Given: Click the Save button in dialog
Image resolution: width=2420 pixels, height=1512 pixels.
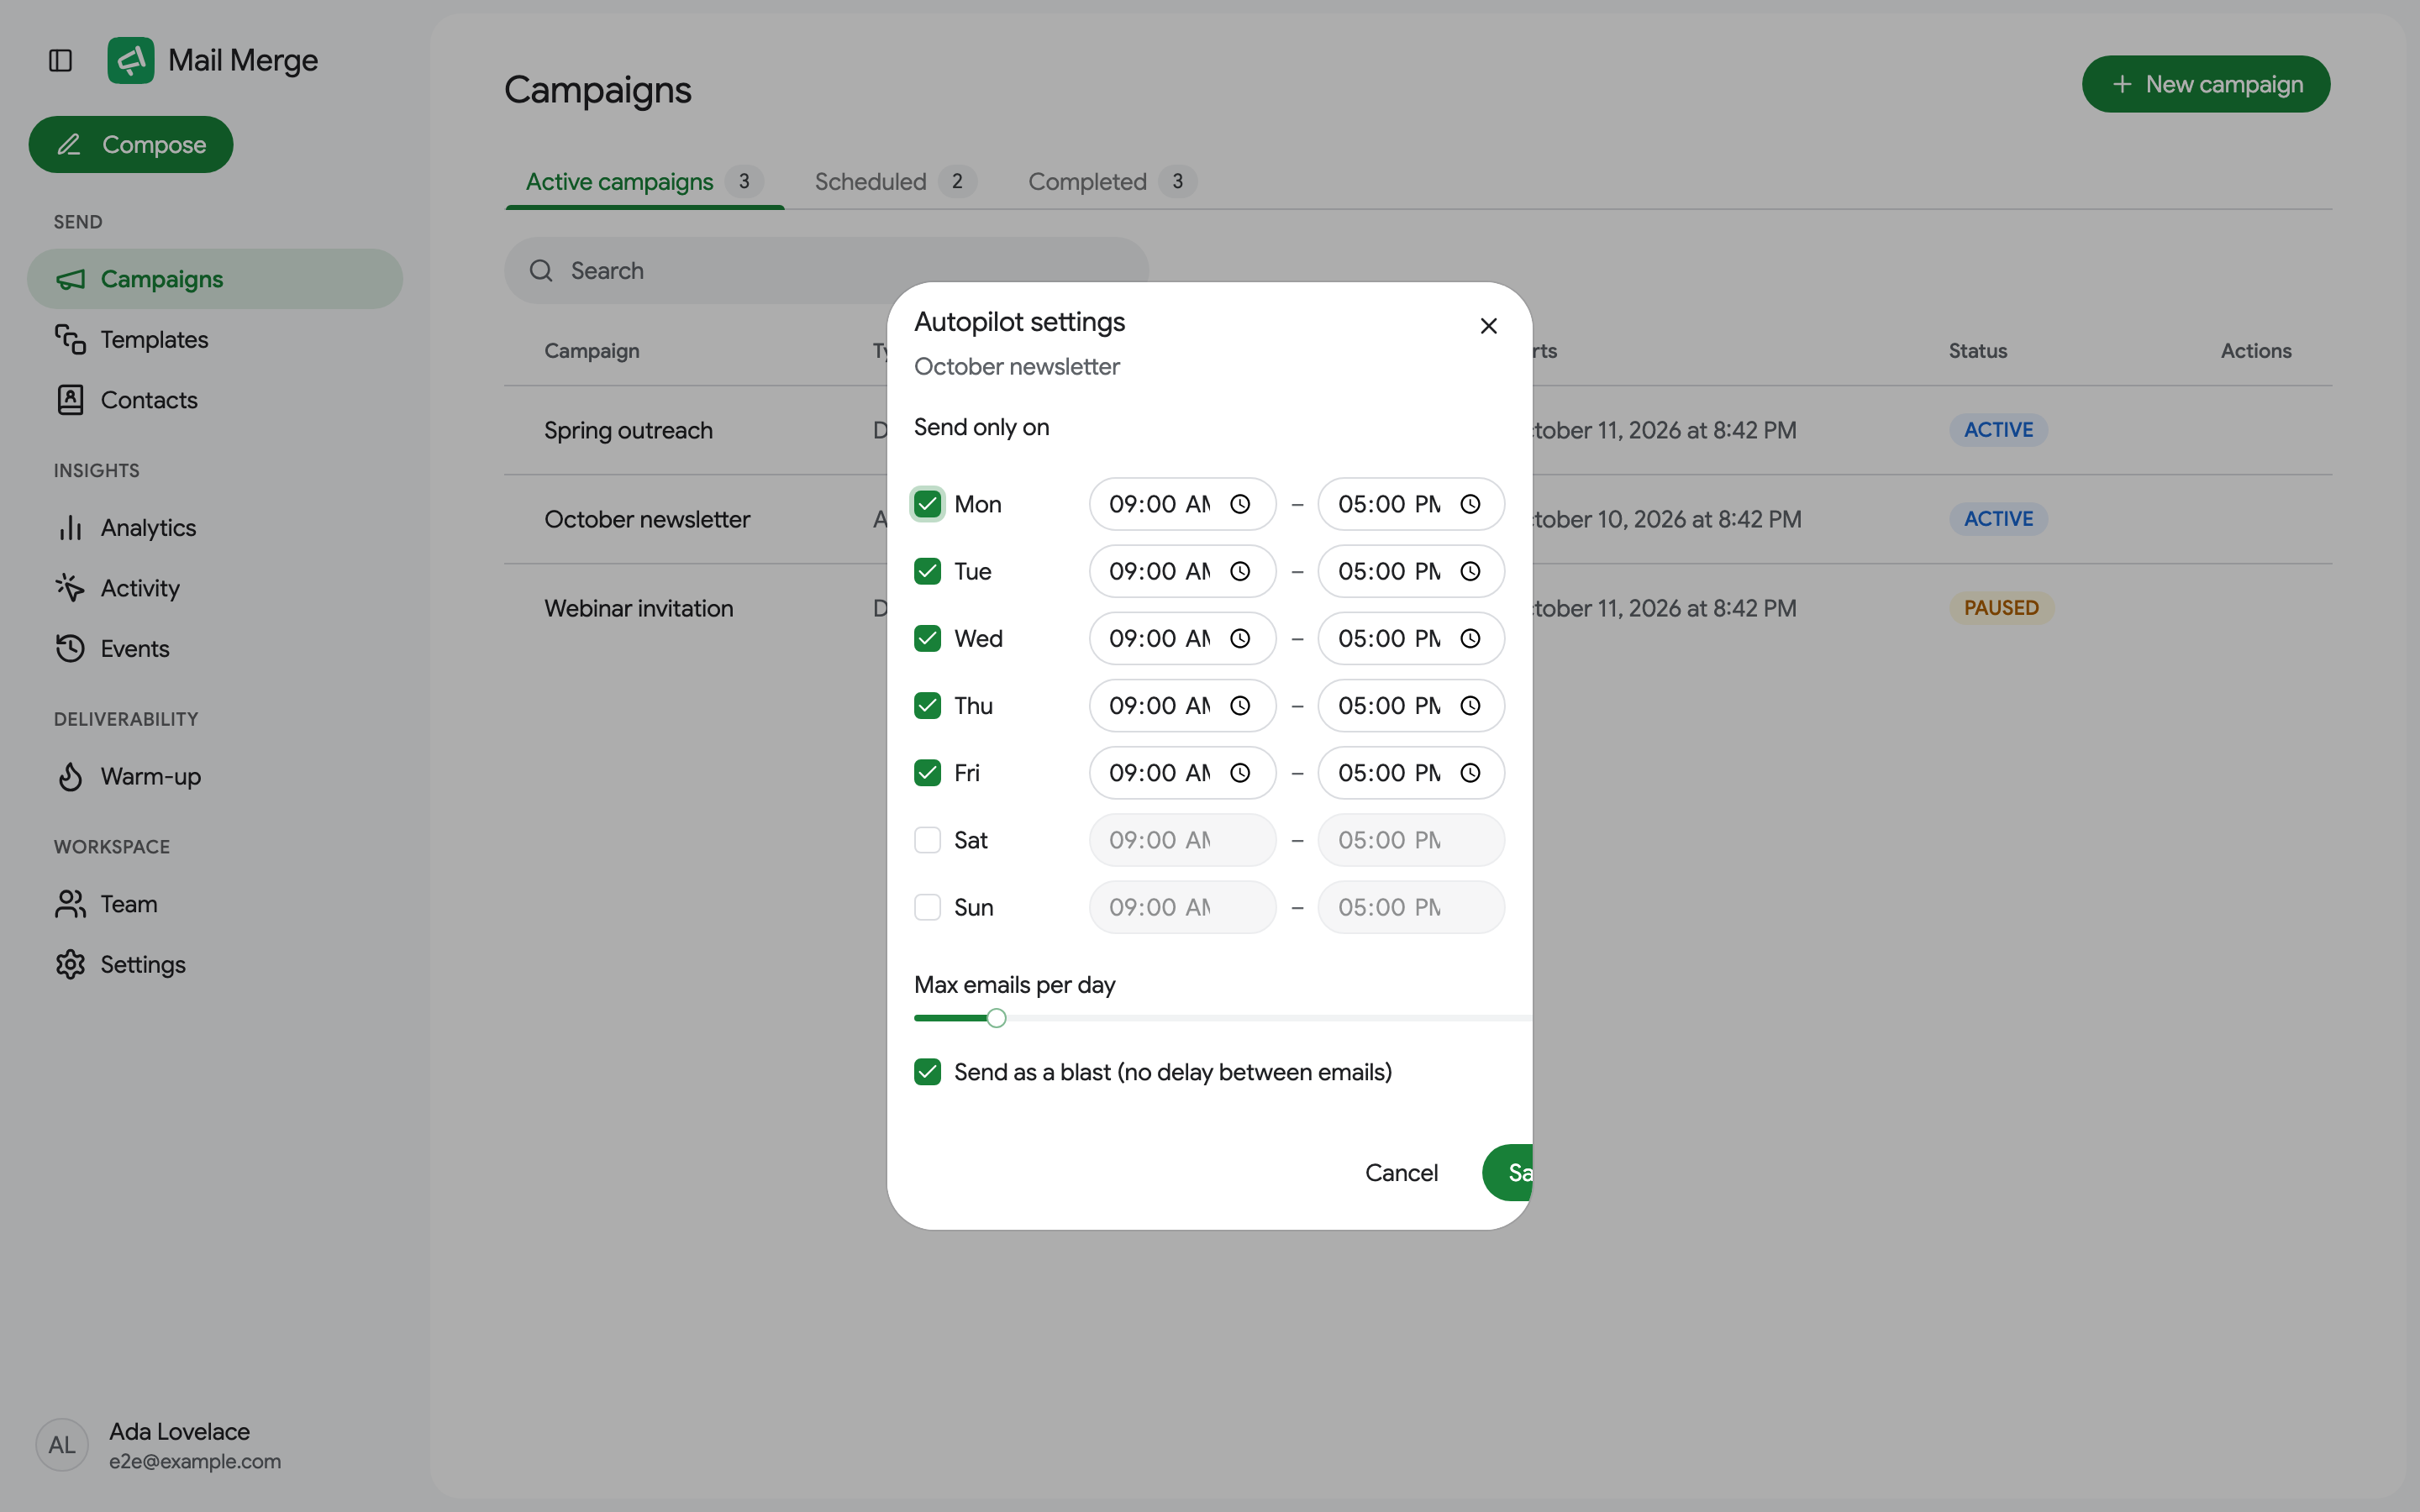Looking at the screenshot, I should 1508,1173.
